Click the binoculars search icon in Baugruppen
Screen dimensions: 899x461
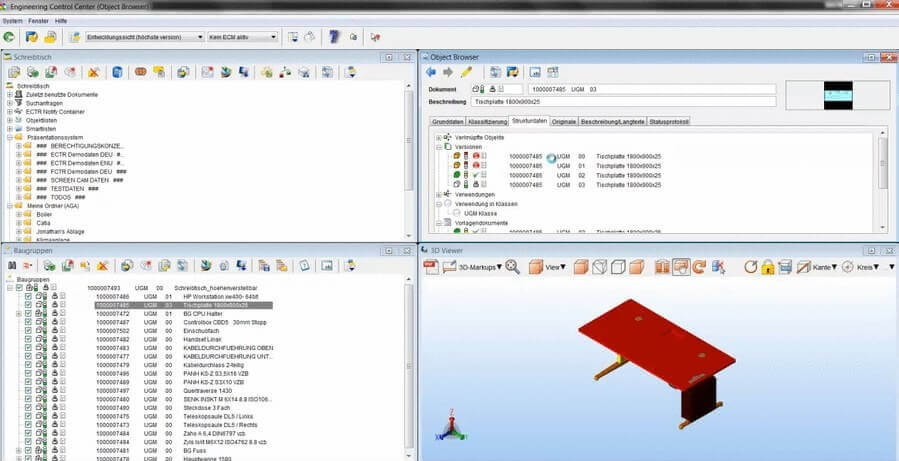13,266
